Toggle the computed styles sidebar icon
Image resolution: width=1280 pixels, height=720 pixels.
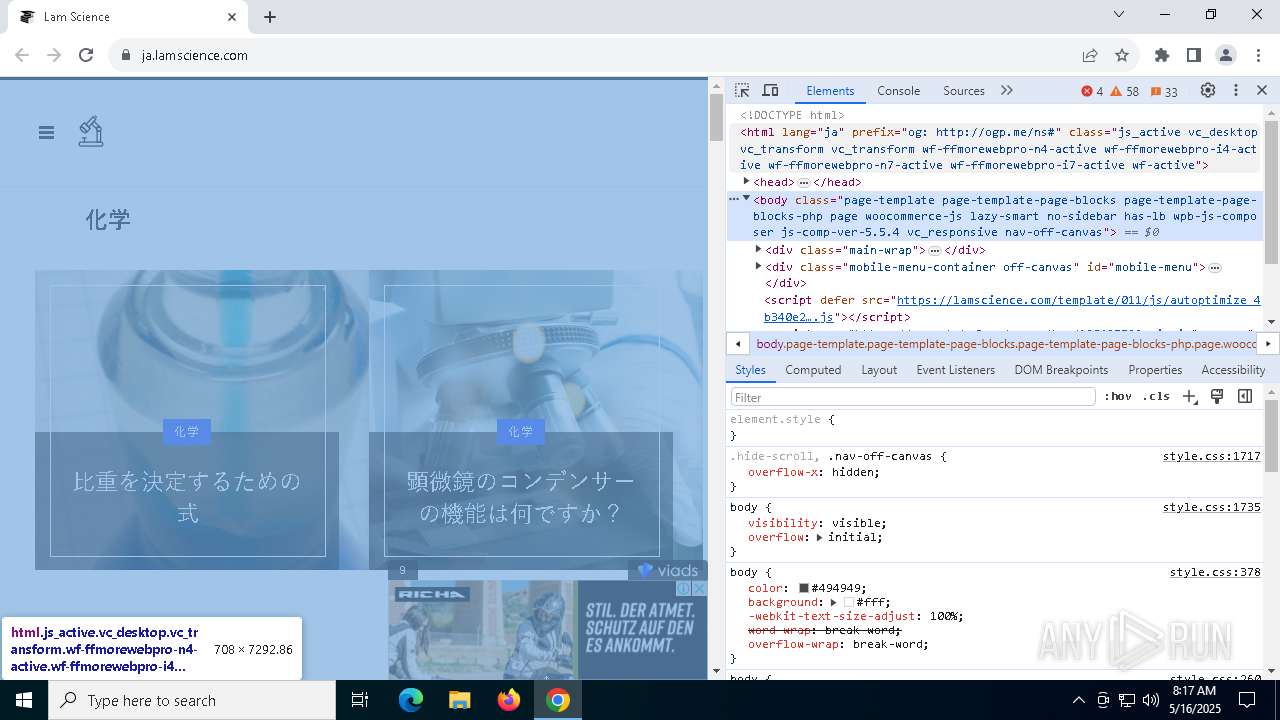pyautogui.click(x=1245, y=397)
